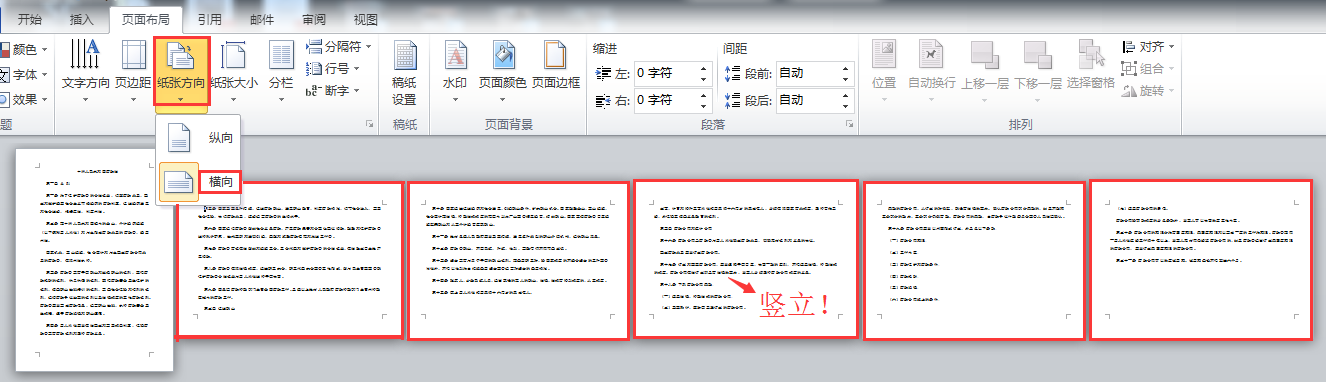Select 横向 landscape orientation
Image resolution: width=1326 pixels, height=382 pixels.
200,181
